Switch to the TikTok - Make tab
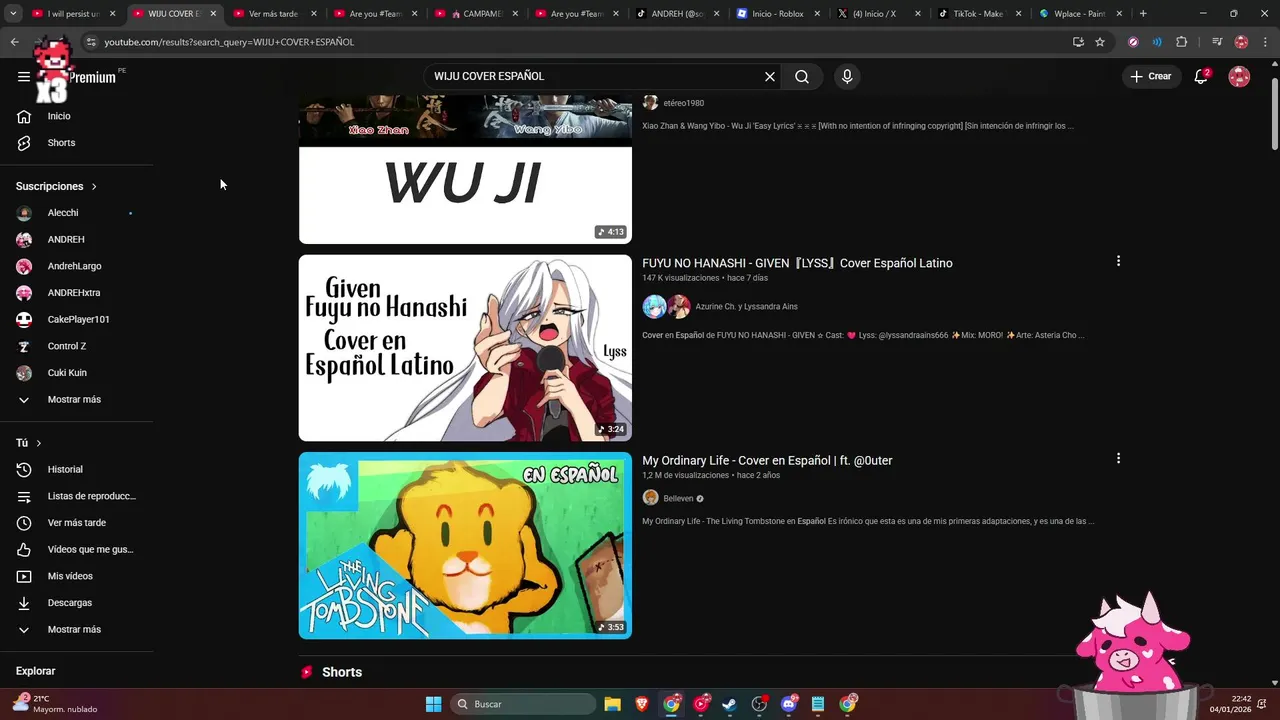1280x720 pixels. click(979, 14)
